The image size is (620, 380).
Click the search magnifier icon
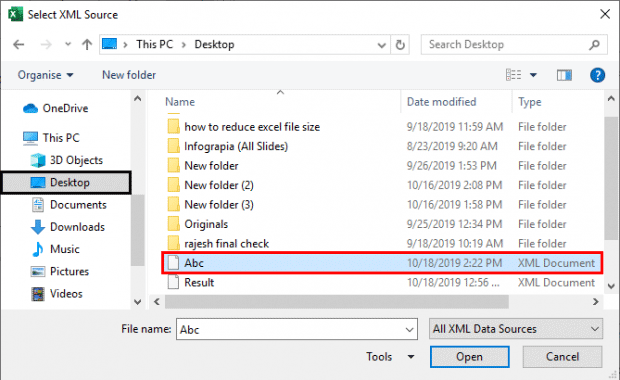594,45
